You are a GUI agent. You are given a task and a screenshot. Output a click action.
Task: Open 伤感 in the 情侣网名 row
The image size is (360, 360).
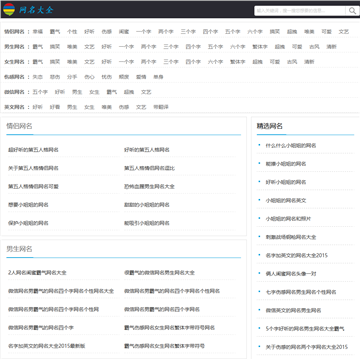[107, 32]
